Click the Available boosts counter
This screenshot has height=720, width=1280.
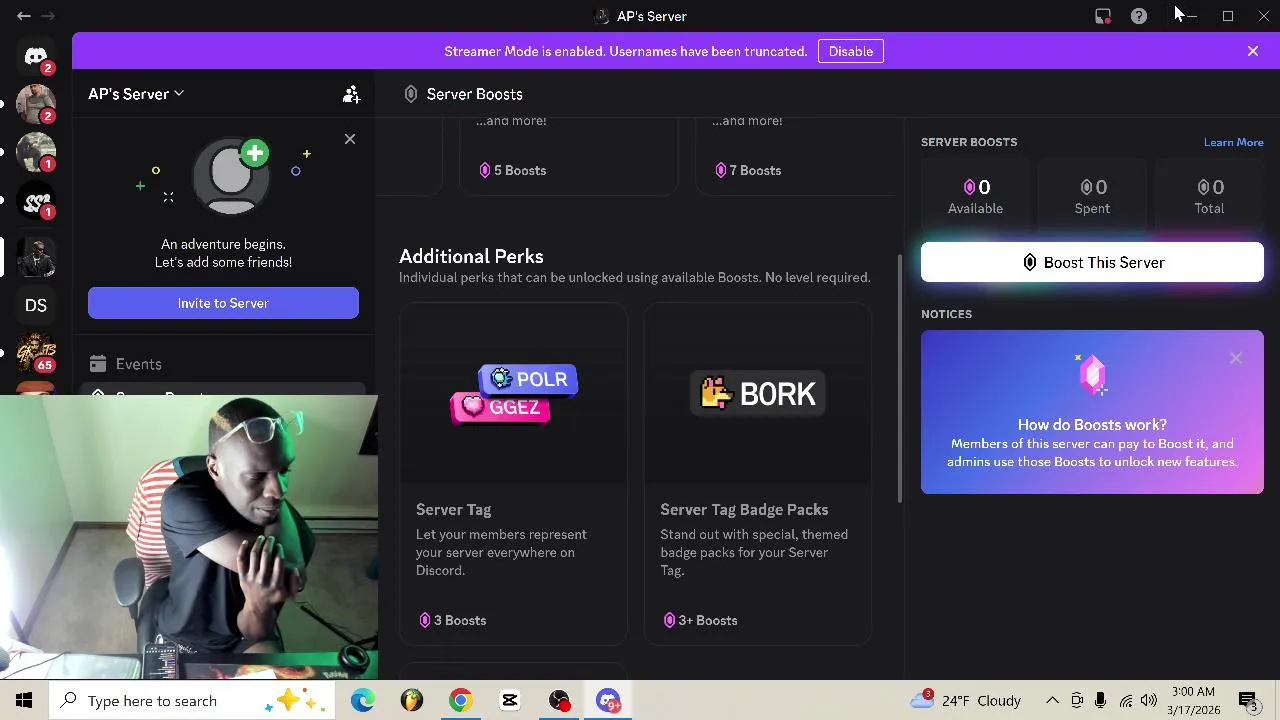pyautogui.click(x=975, y=196)
